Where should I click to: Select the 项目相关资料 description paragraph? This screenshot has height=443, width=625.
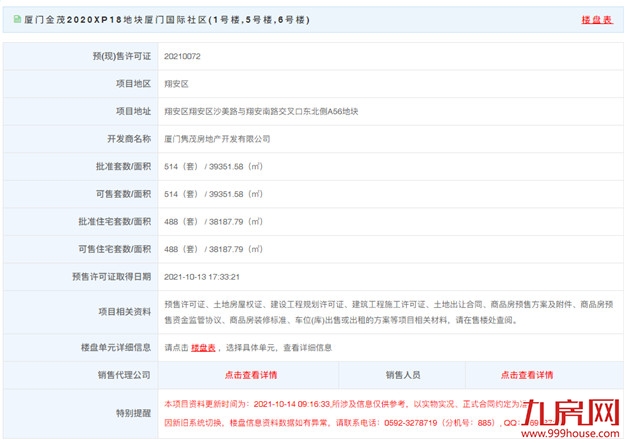pos(389,312)
